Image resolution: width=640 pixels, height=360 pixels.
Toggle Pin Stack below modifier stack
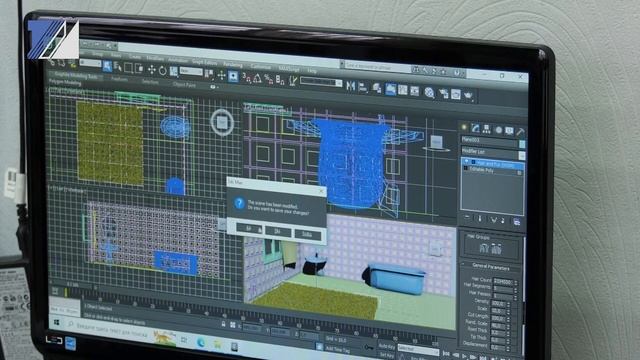point(467,218)
